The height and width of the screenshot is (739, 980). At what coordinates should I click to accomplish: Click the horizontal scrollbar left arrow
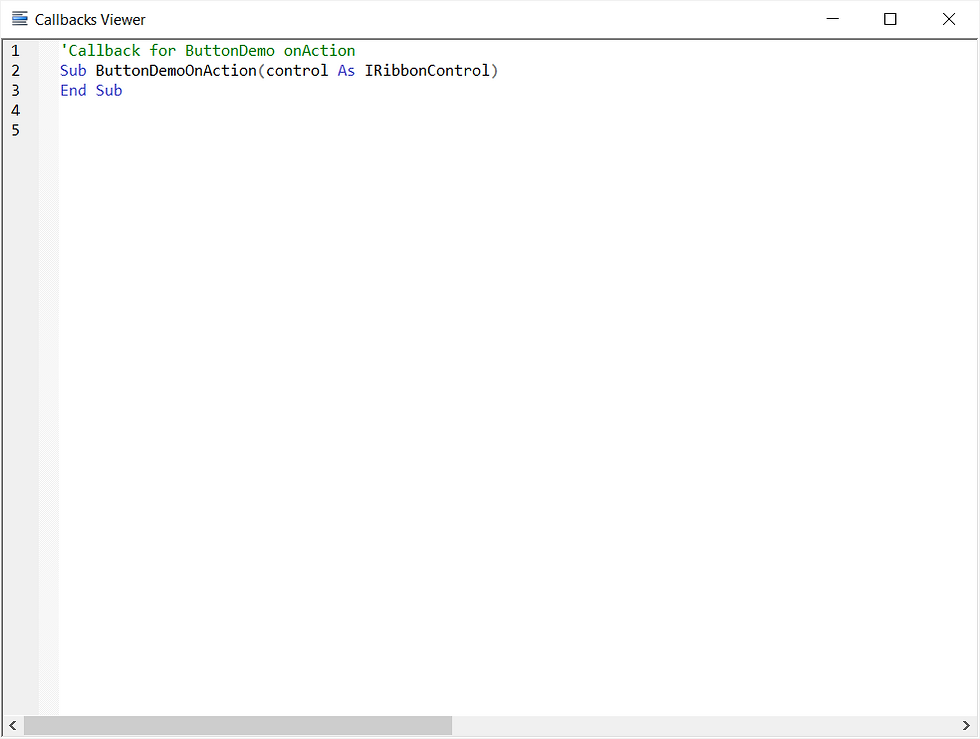[12, 725]
